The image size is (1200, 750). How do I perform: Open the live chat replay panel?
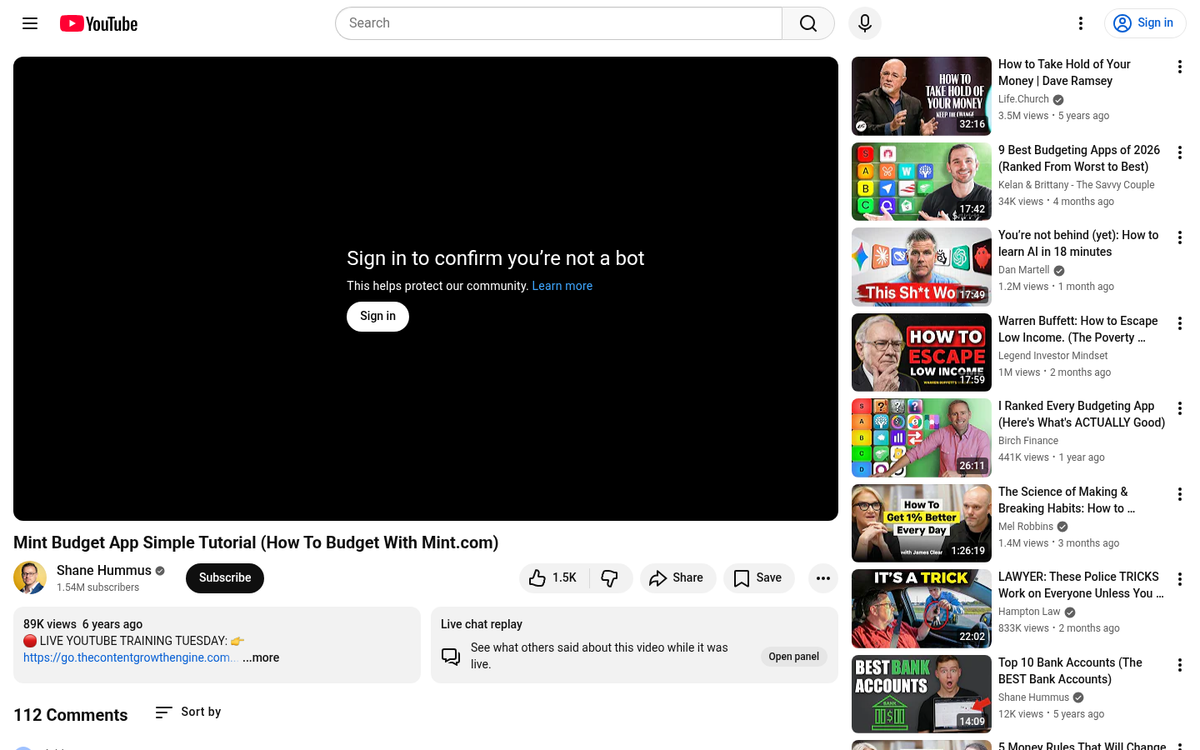click(793, 656)
